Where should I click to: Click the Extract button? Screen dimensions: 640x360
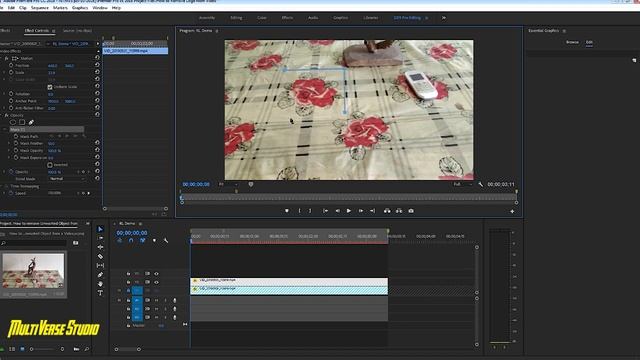point(399,211)
